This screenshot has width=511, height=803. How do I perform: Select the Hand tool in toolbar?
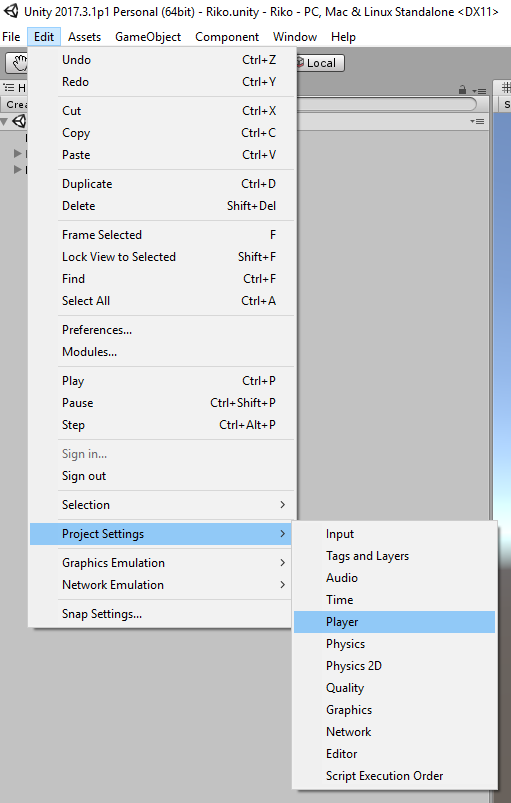point(18,63)
